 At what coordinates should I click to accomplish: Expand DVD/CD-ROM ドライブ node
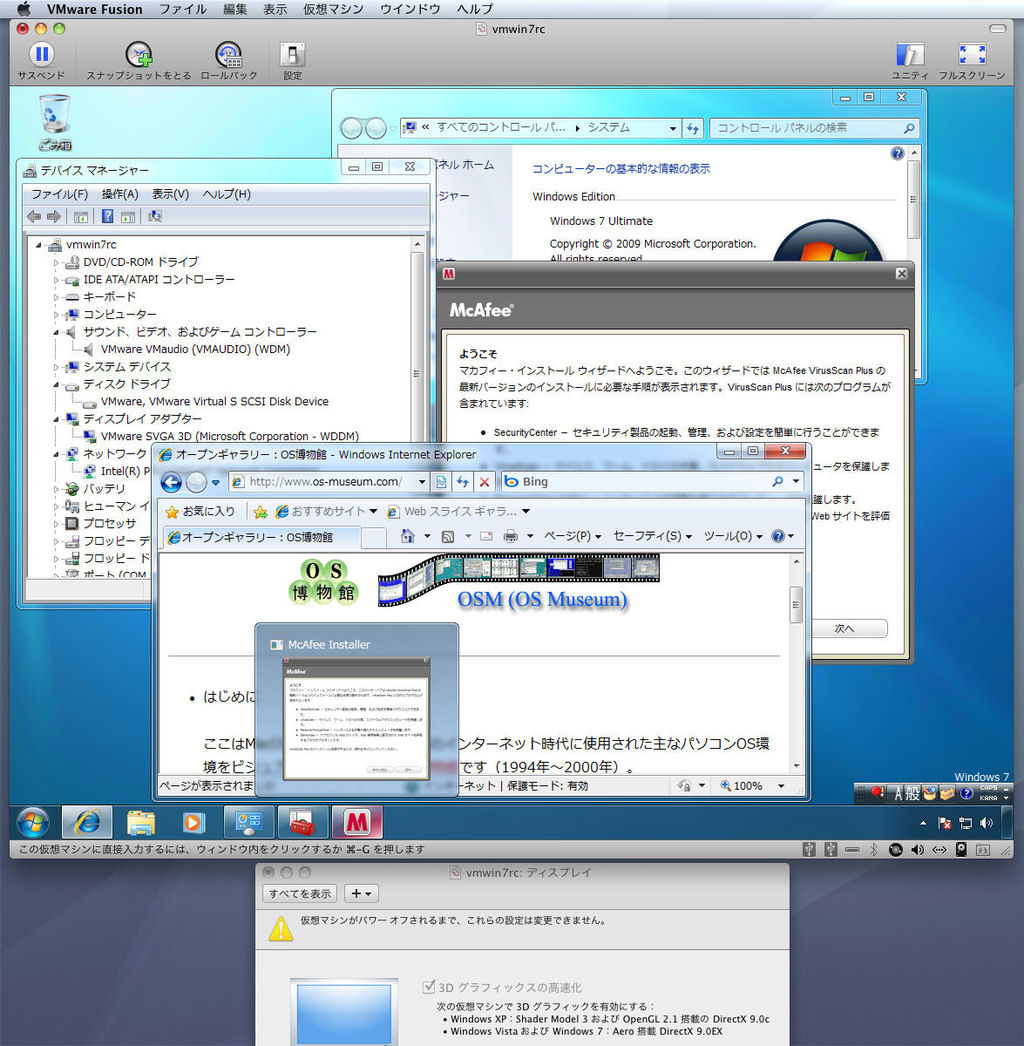click(x=57, y=262)
